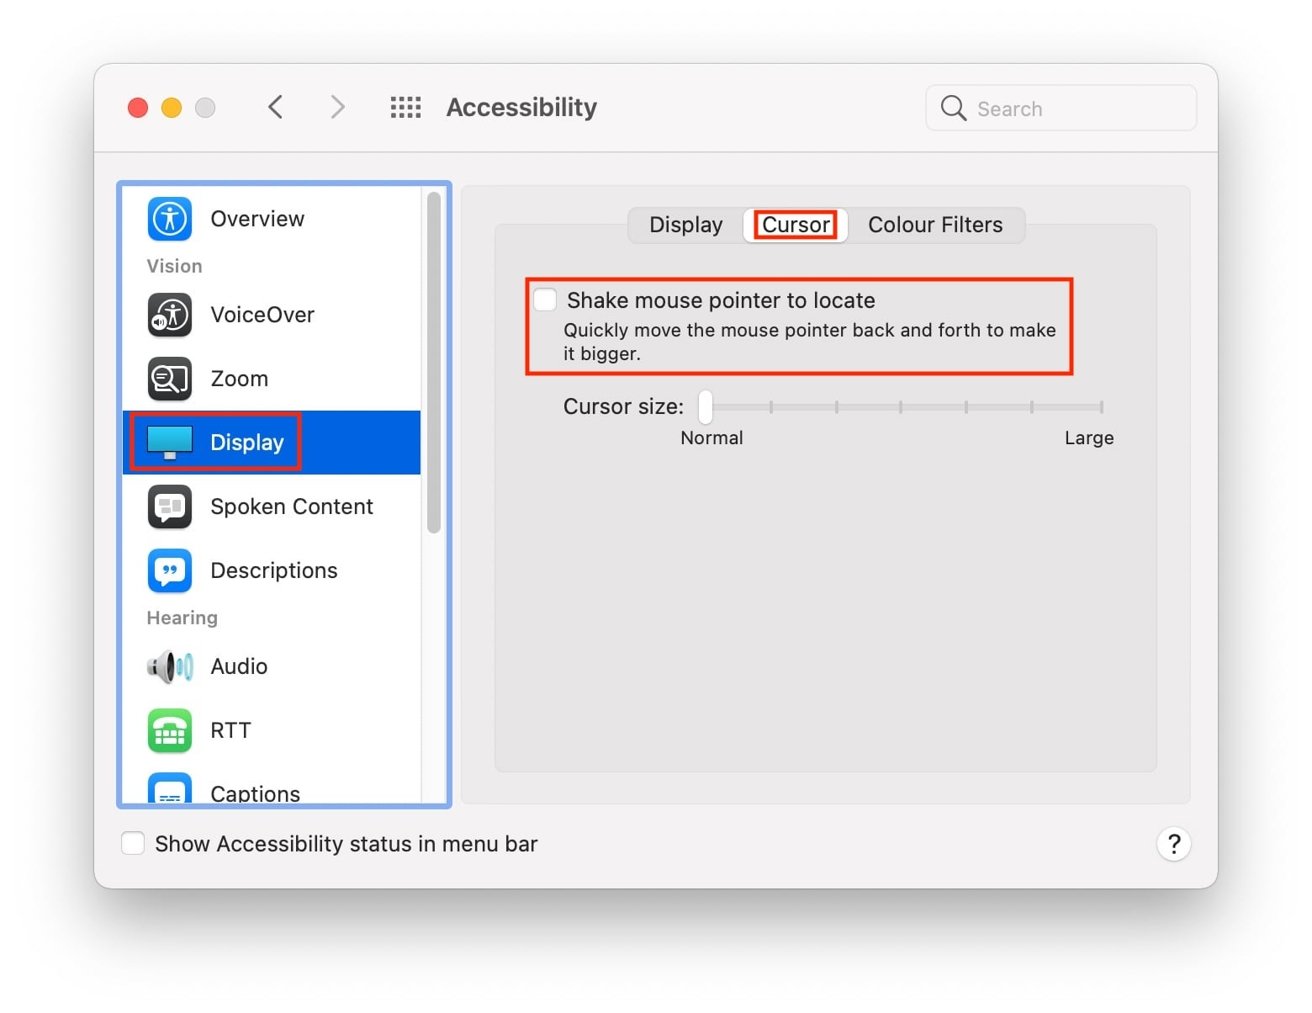
Task: Click the Help question mark button
Action: pos(1174,843)
